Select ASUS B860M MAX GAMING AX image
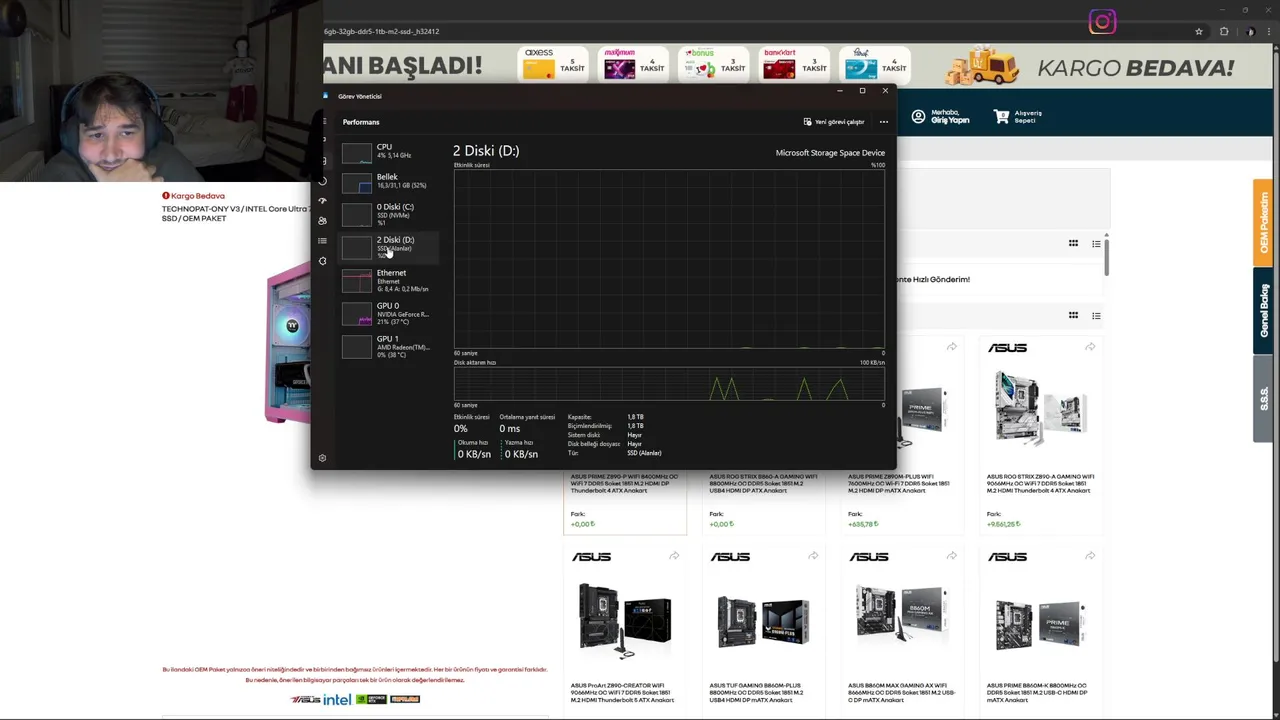Viewport: 1280px width, 720px height. [901, 615]
